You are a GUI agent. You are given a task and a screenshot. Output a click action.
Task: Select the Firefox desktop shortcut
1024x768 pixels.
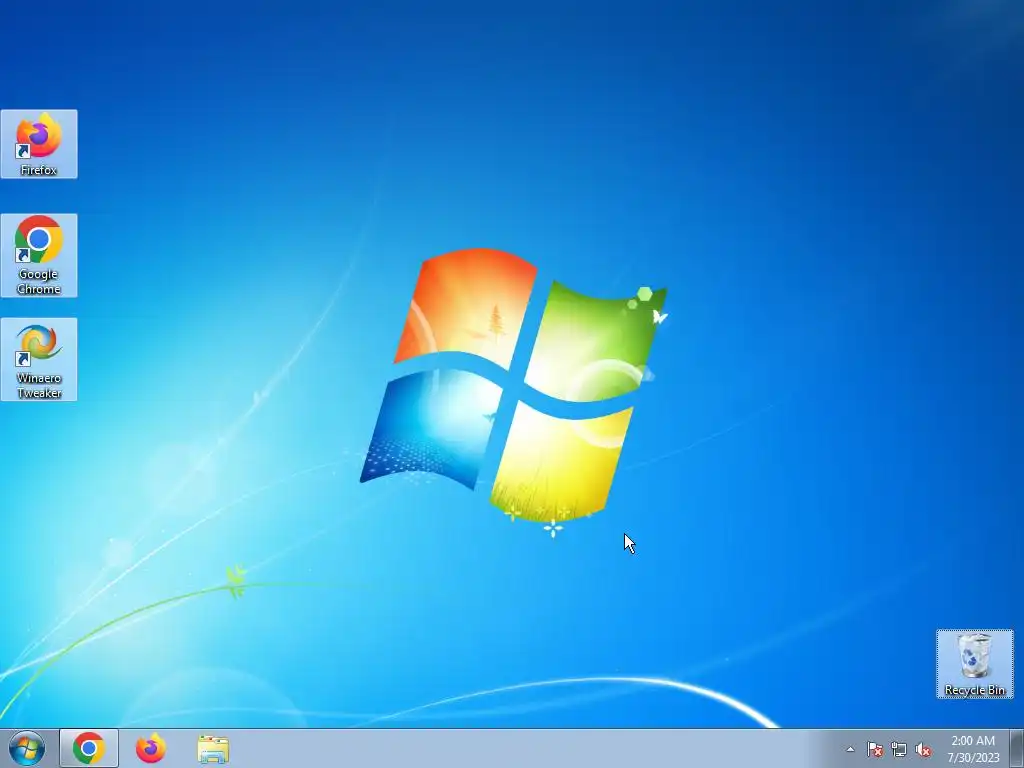[39, 144]
